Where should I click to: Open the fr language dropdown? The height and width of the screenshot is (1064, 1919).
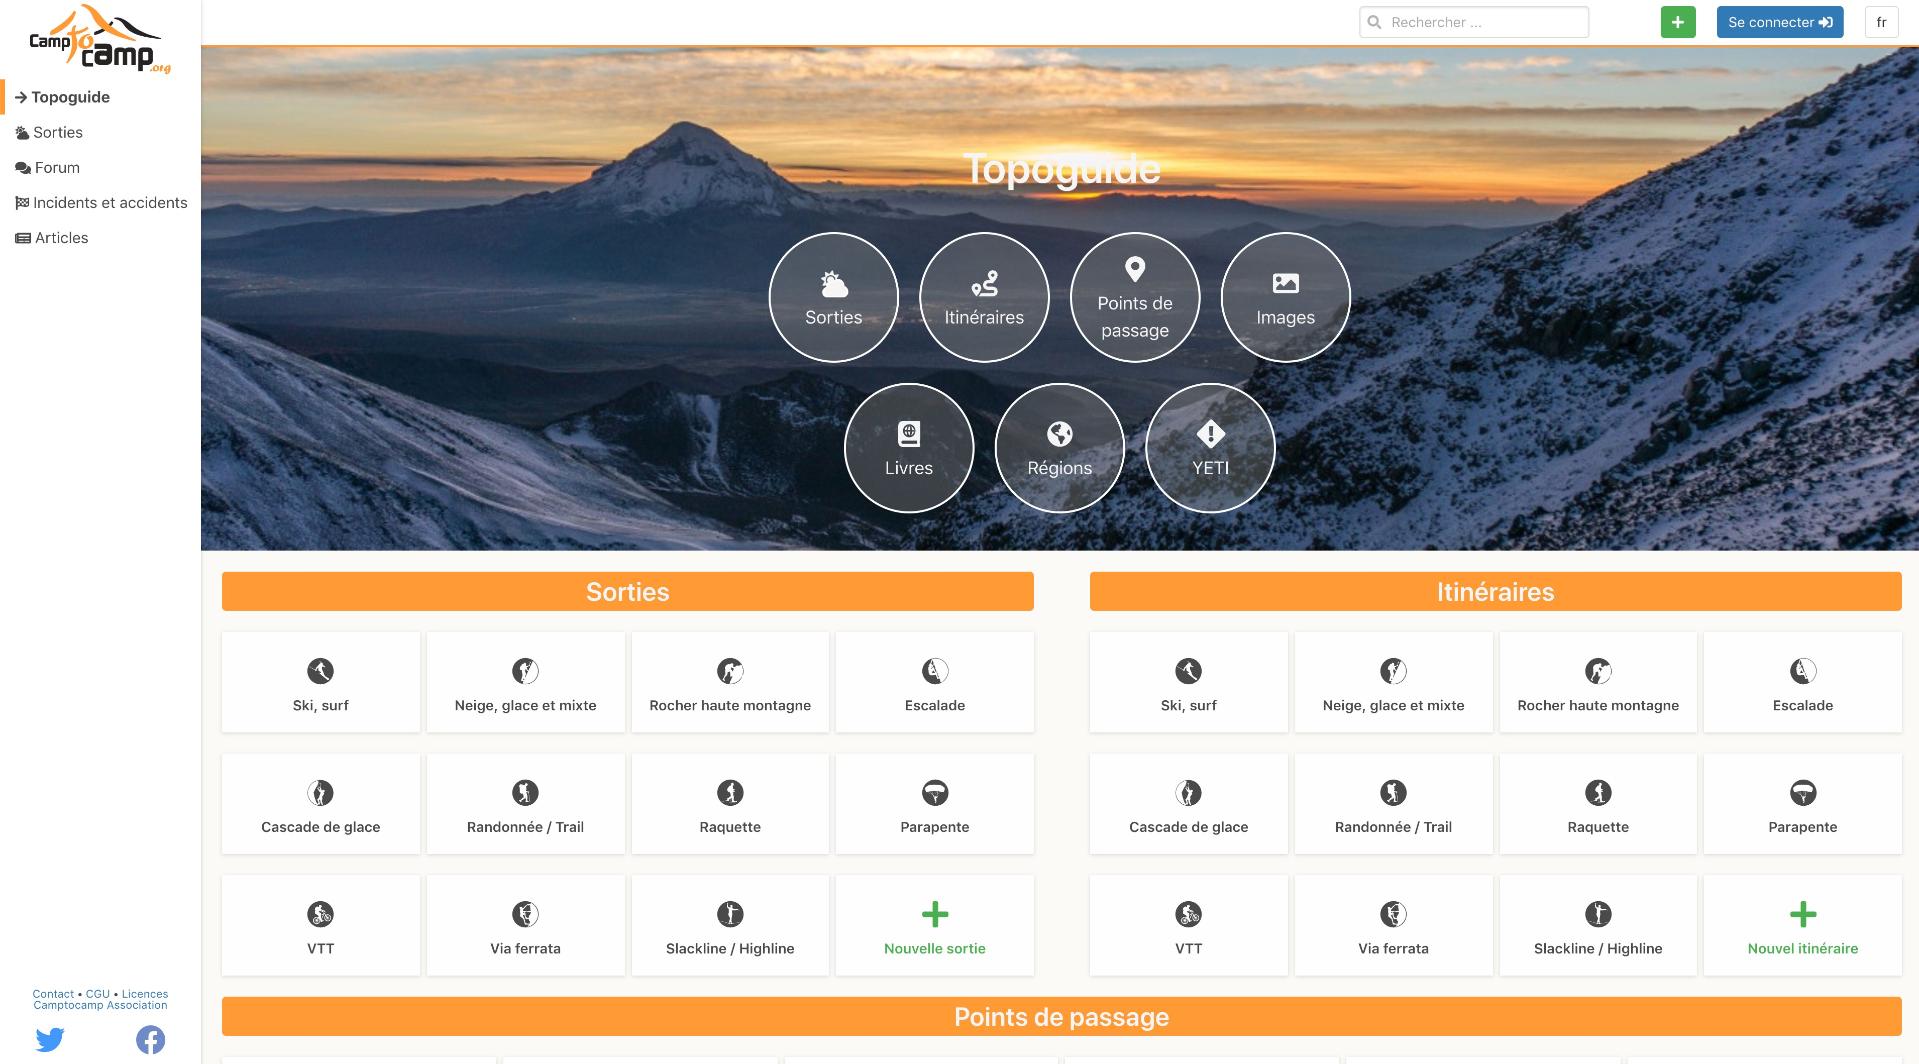click(x=1881, y=22)
